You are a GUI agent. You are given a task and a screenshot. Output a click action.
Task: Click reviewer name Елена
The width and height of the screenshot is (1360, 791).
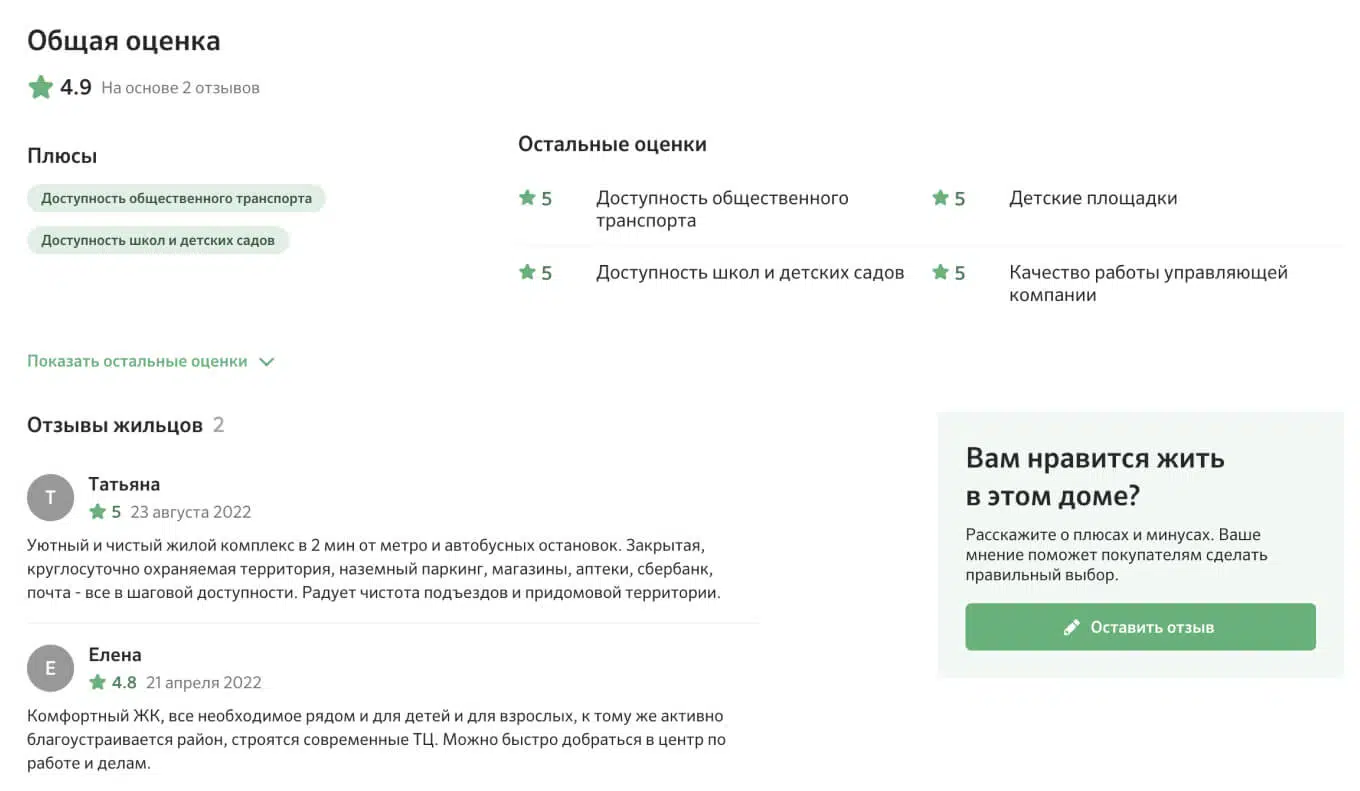pyautogui.click(x=115, y=655)
